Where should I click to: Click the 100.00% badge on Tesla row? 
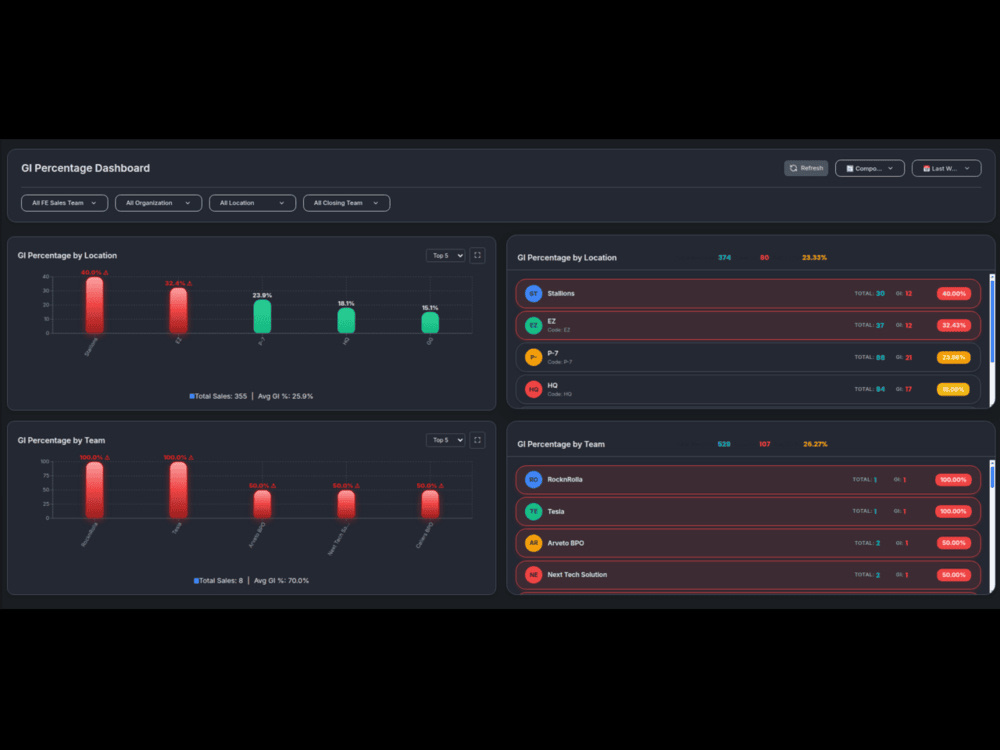(953, 511)
